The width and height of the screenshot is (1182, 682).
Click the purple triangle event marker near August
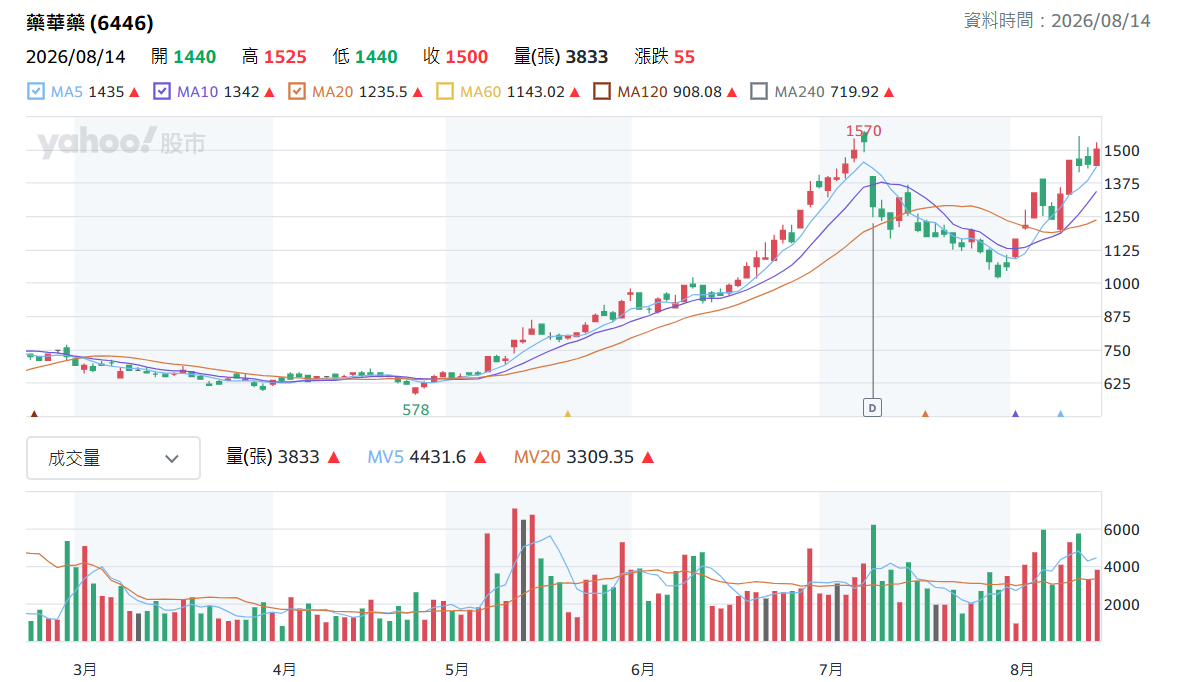click(1015, 414)
